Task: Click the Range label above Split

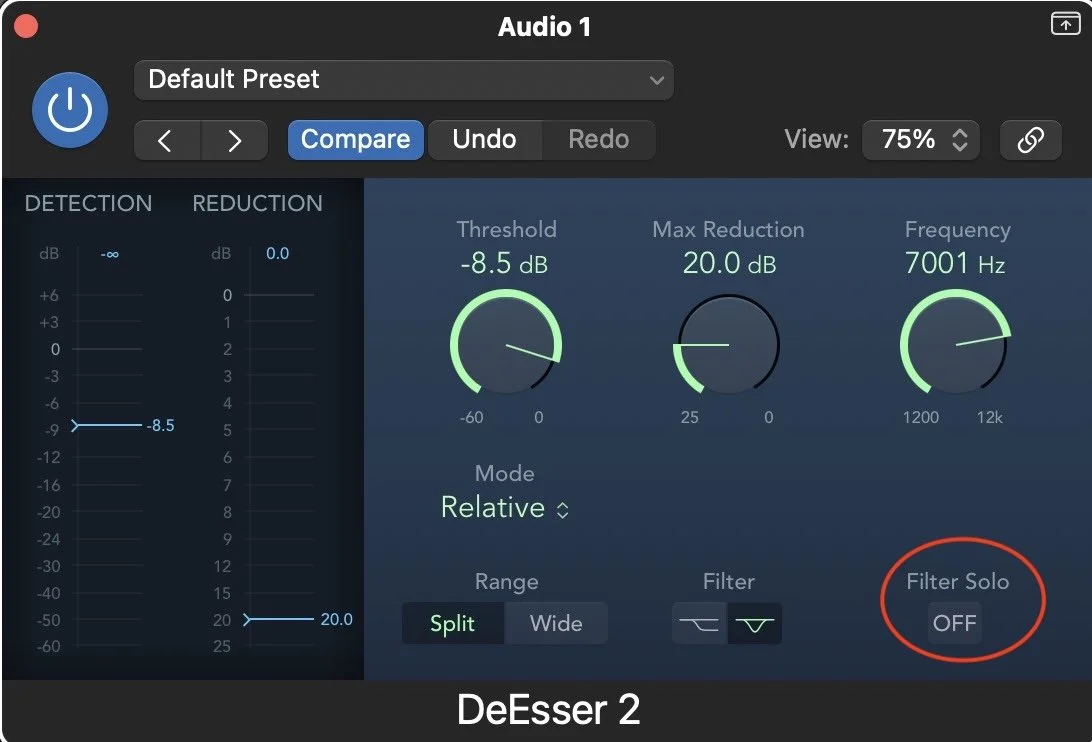Action: point(506,582)
